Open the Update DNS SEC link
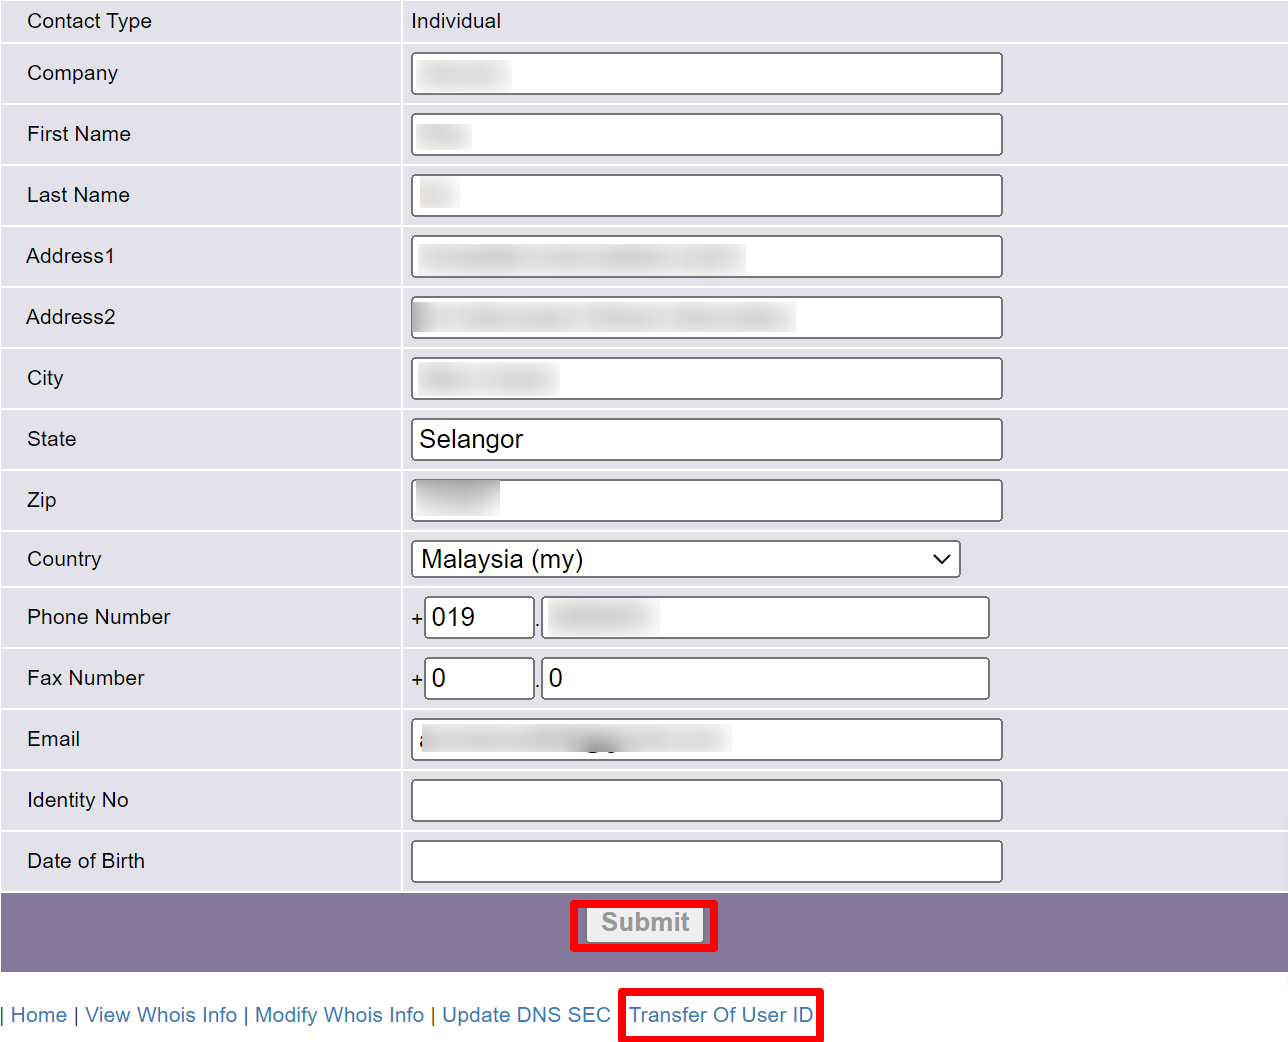The image size is (1288, 1042). (526, 1015)
